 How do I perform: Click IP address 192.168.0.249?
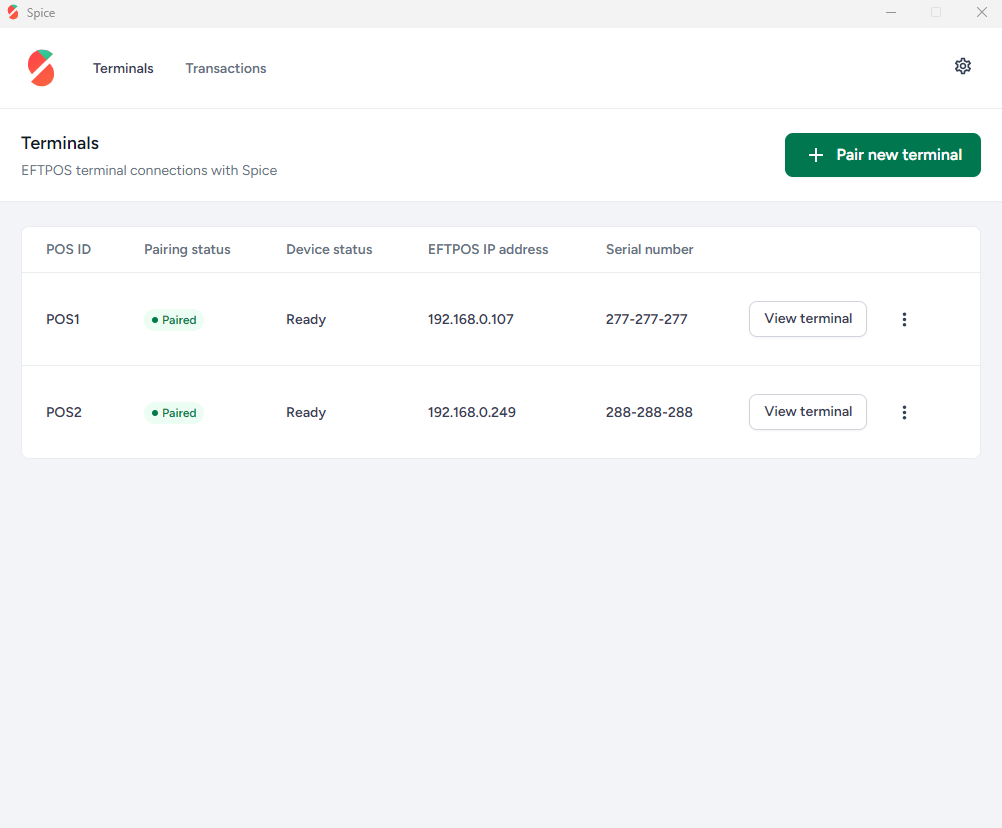(x=472, y=412)
